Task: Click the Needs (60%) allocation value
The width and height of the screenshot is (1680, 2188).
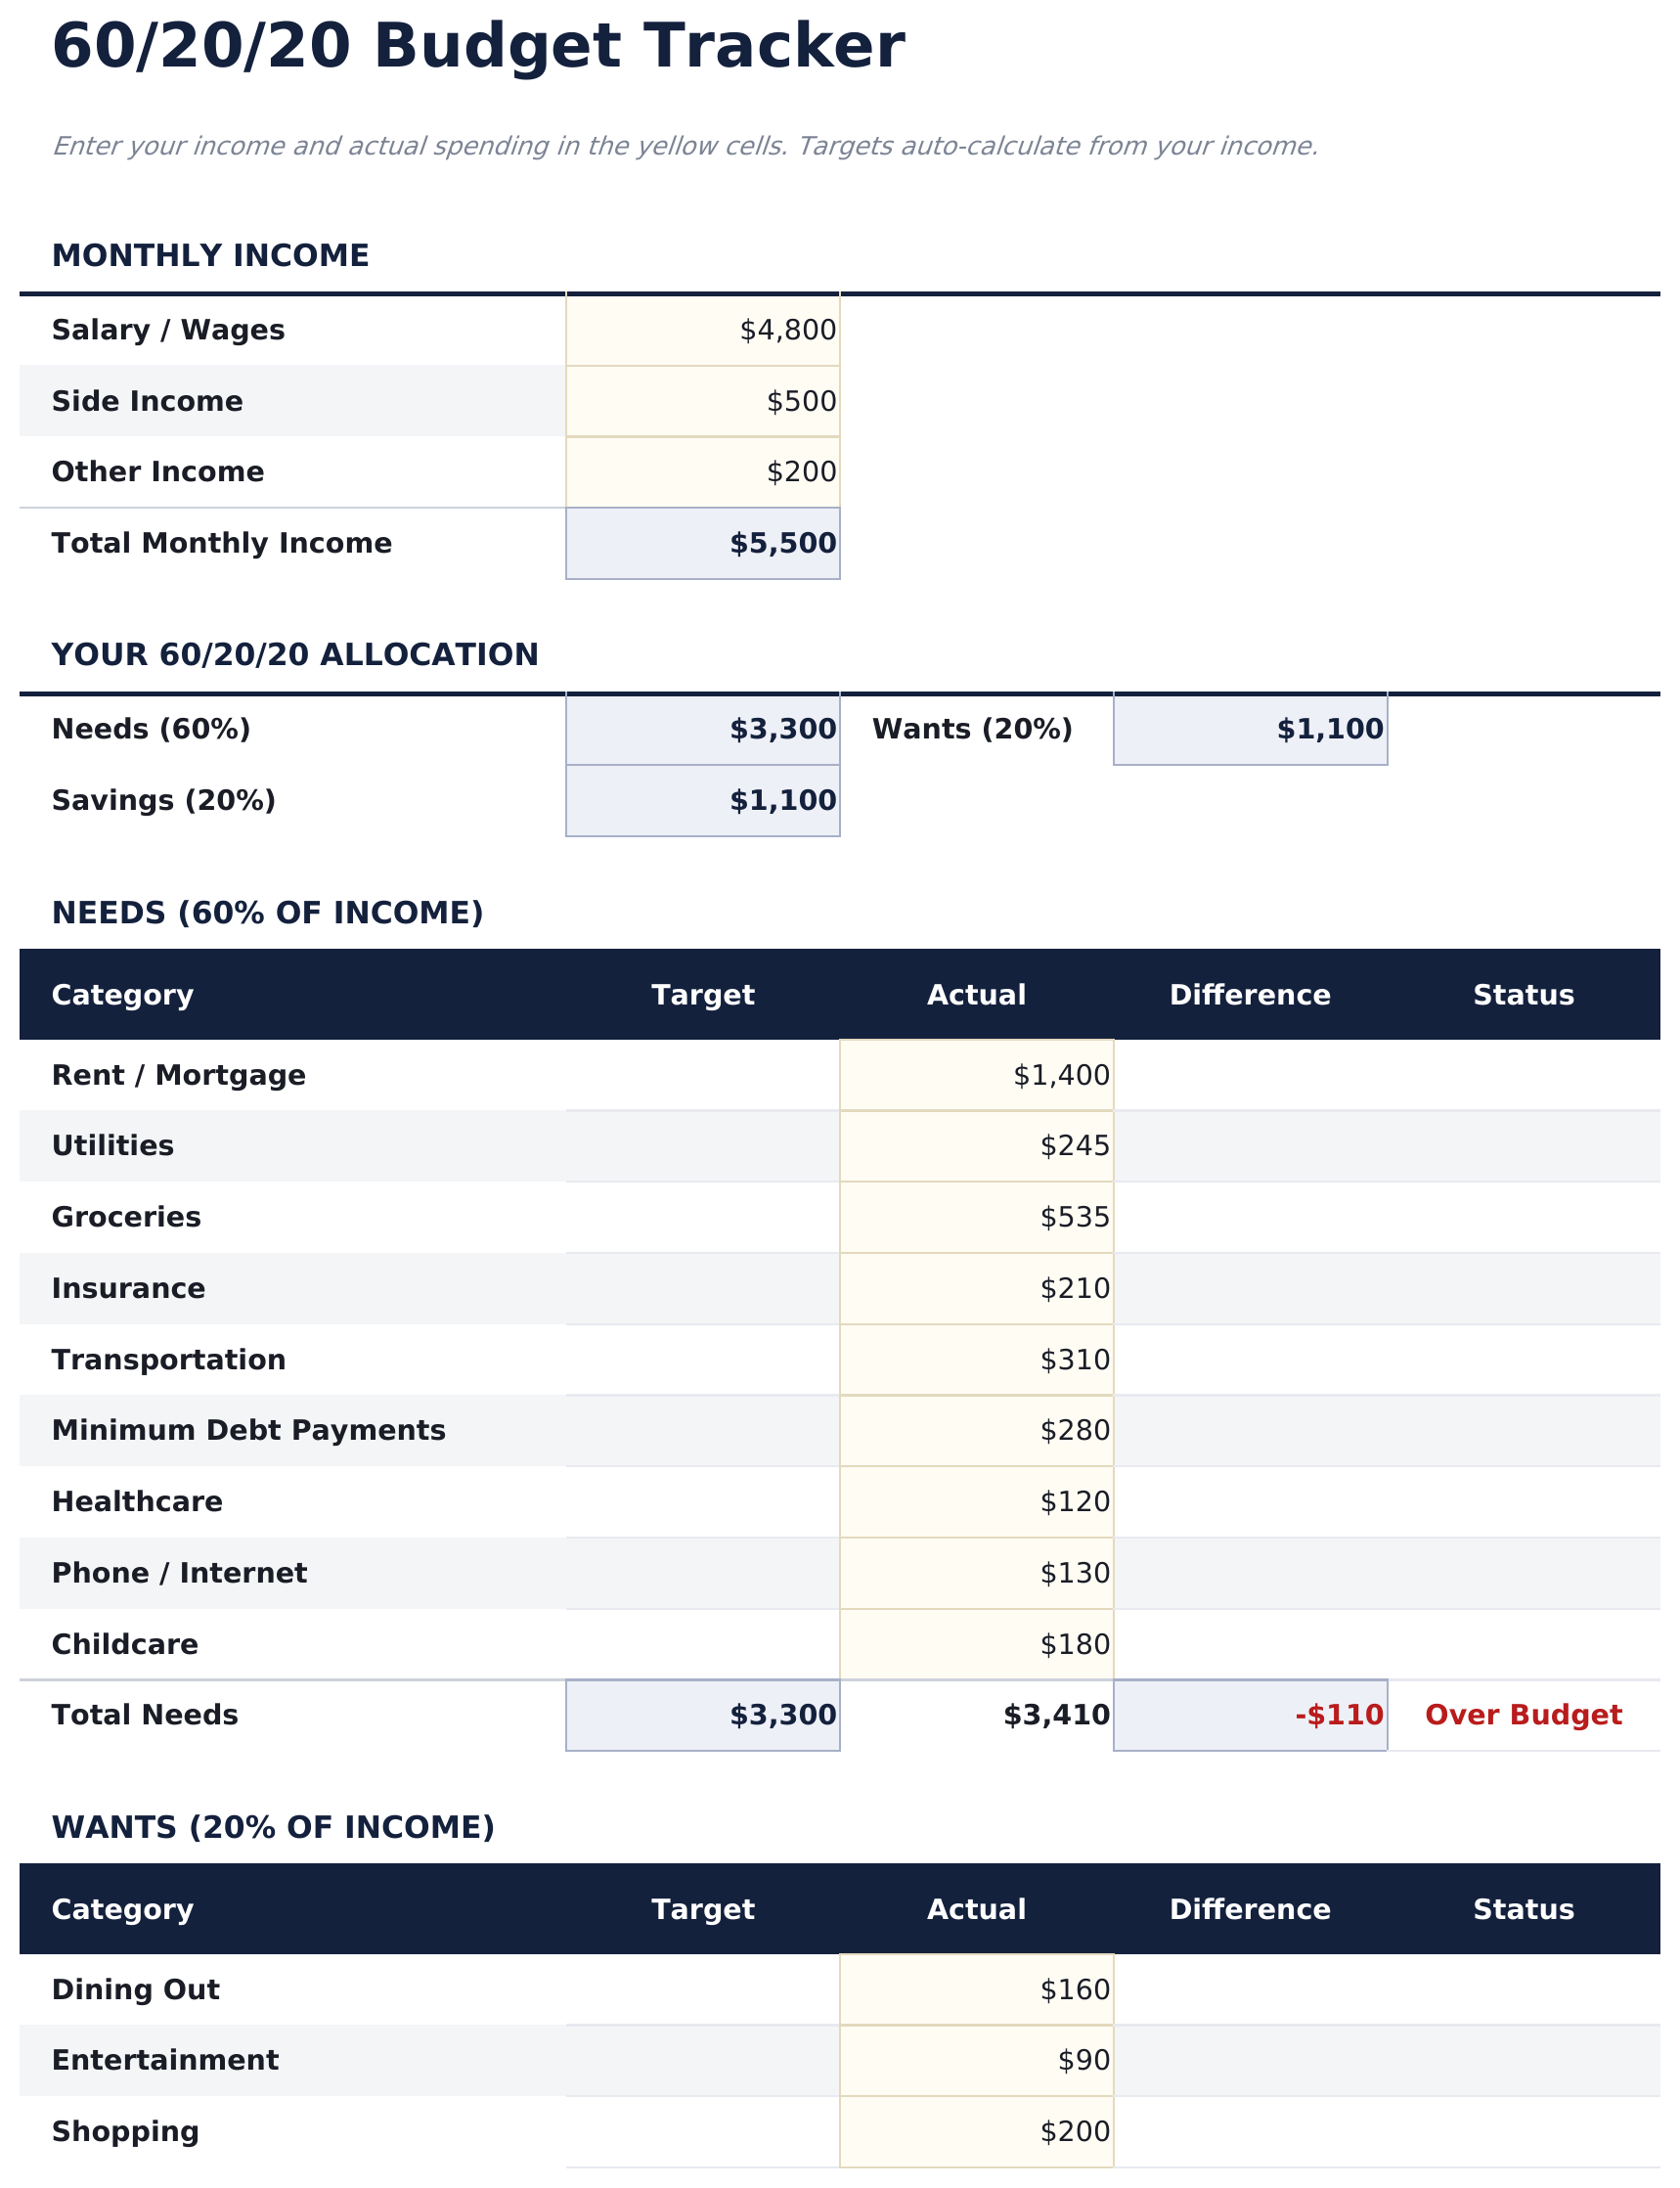Action: pyautogui.click(x=702, y=729)
